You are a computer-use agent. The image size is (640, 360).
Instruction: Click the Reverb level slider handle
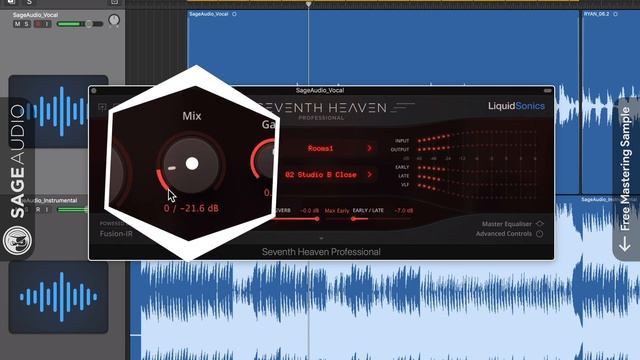[317, 219]
